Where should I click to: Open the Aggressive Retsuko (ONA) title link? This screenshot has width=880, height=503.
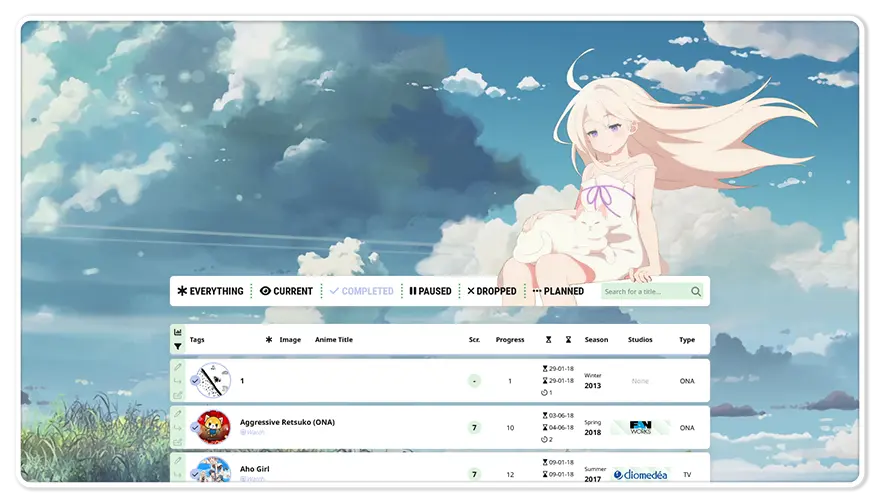click(287, 422)
